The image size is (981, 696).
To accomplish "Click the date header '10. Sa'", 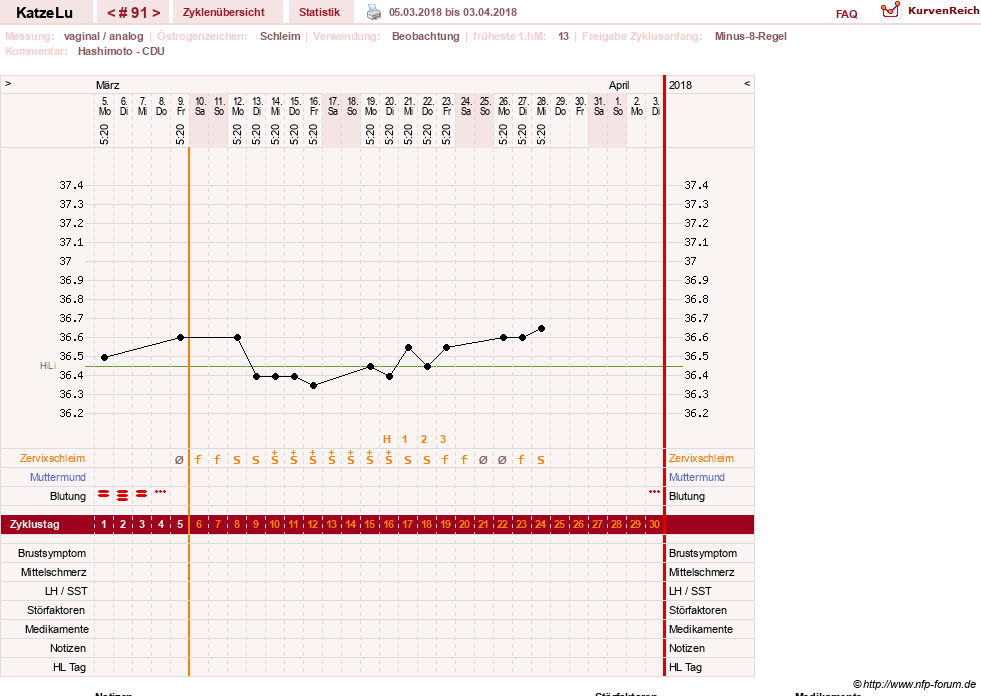I will pyautogui.click(x=200, y=106).
